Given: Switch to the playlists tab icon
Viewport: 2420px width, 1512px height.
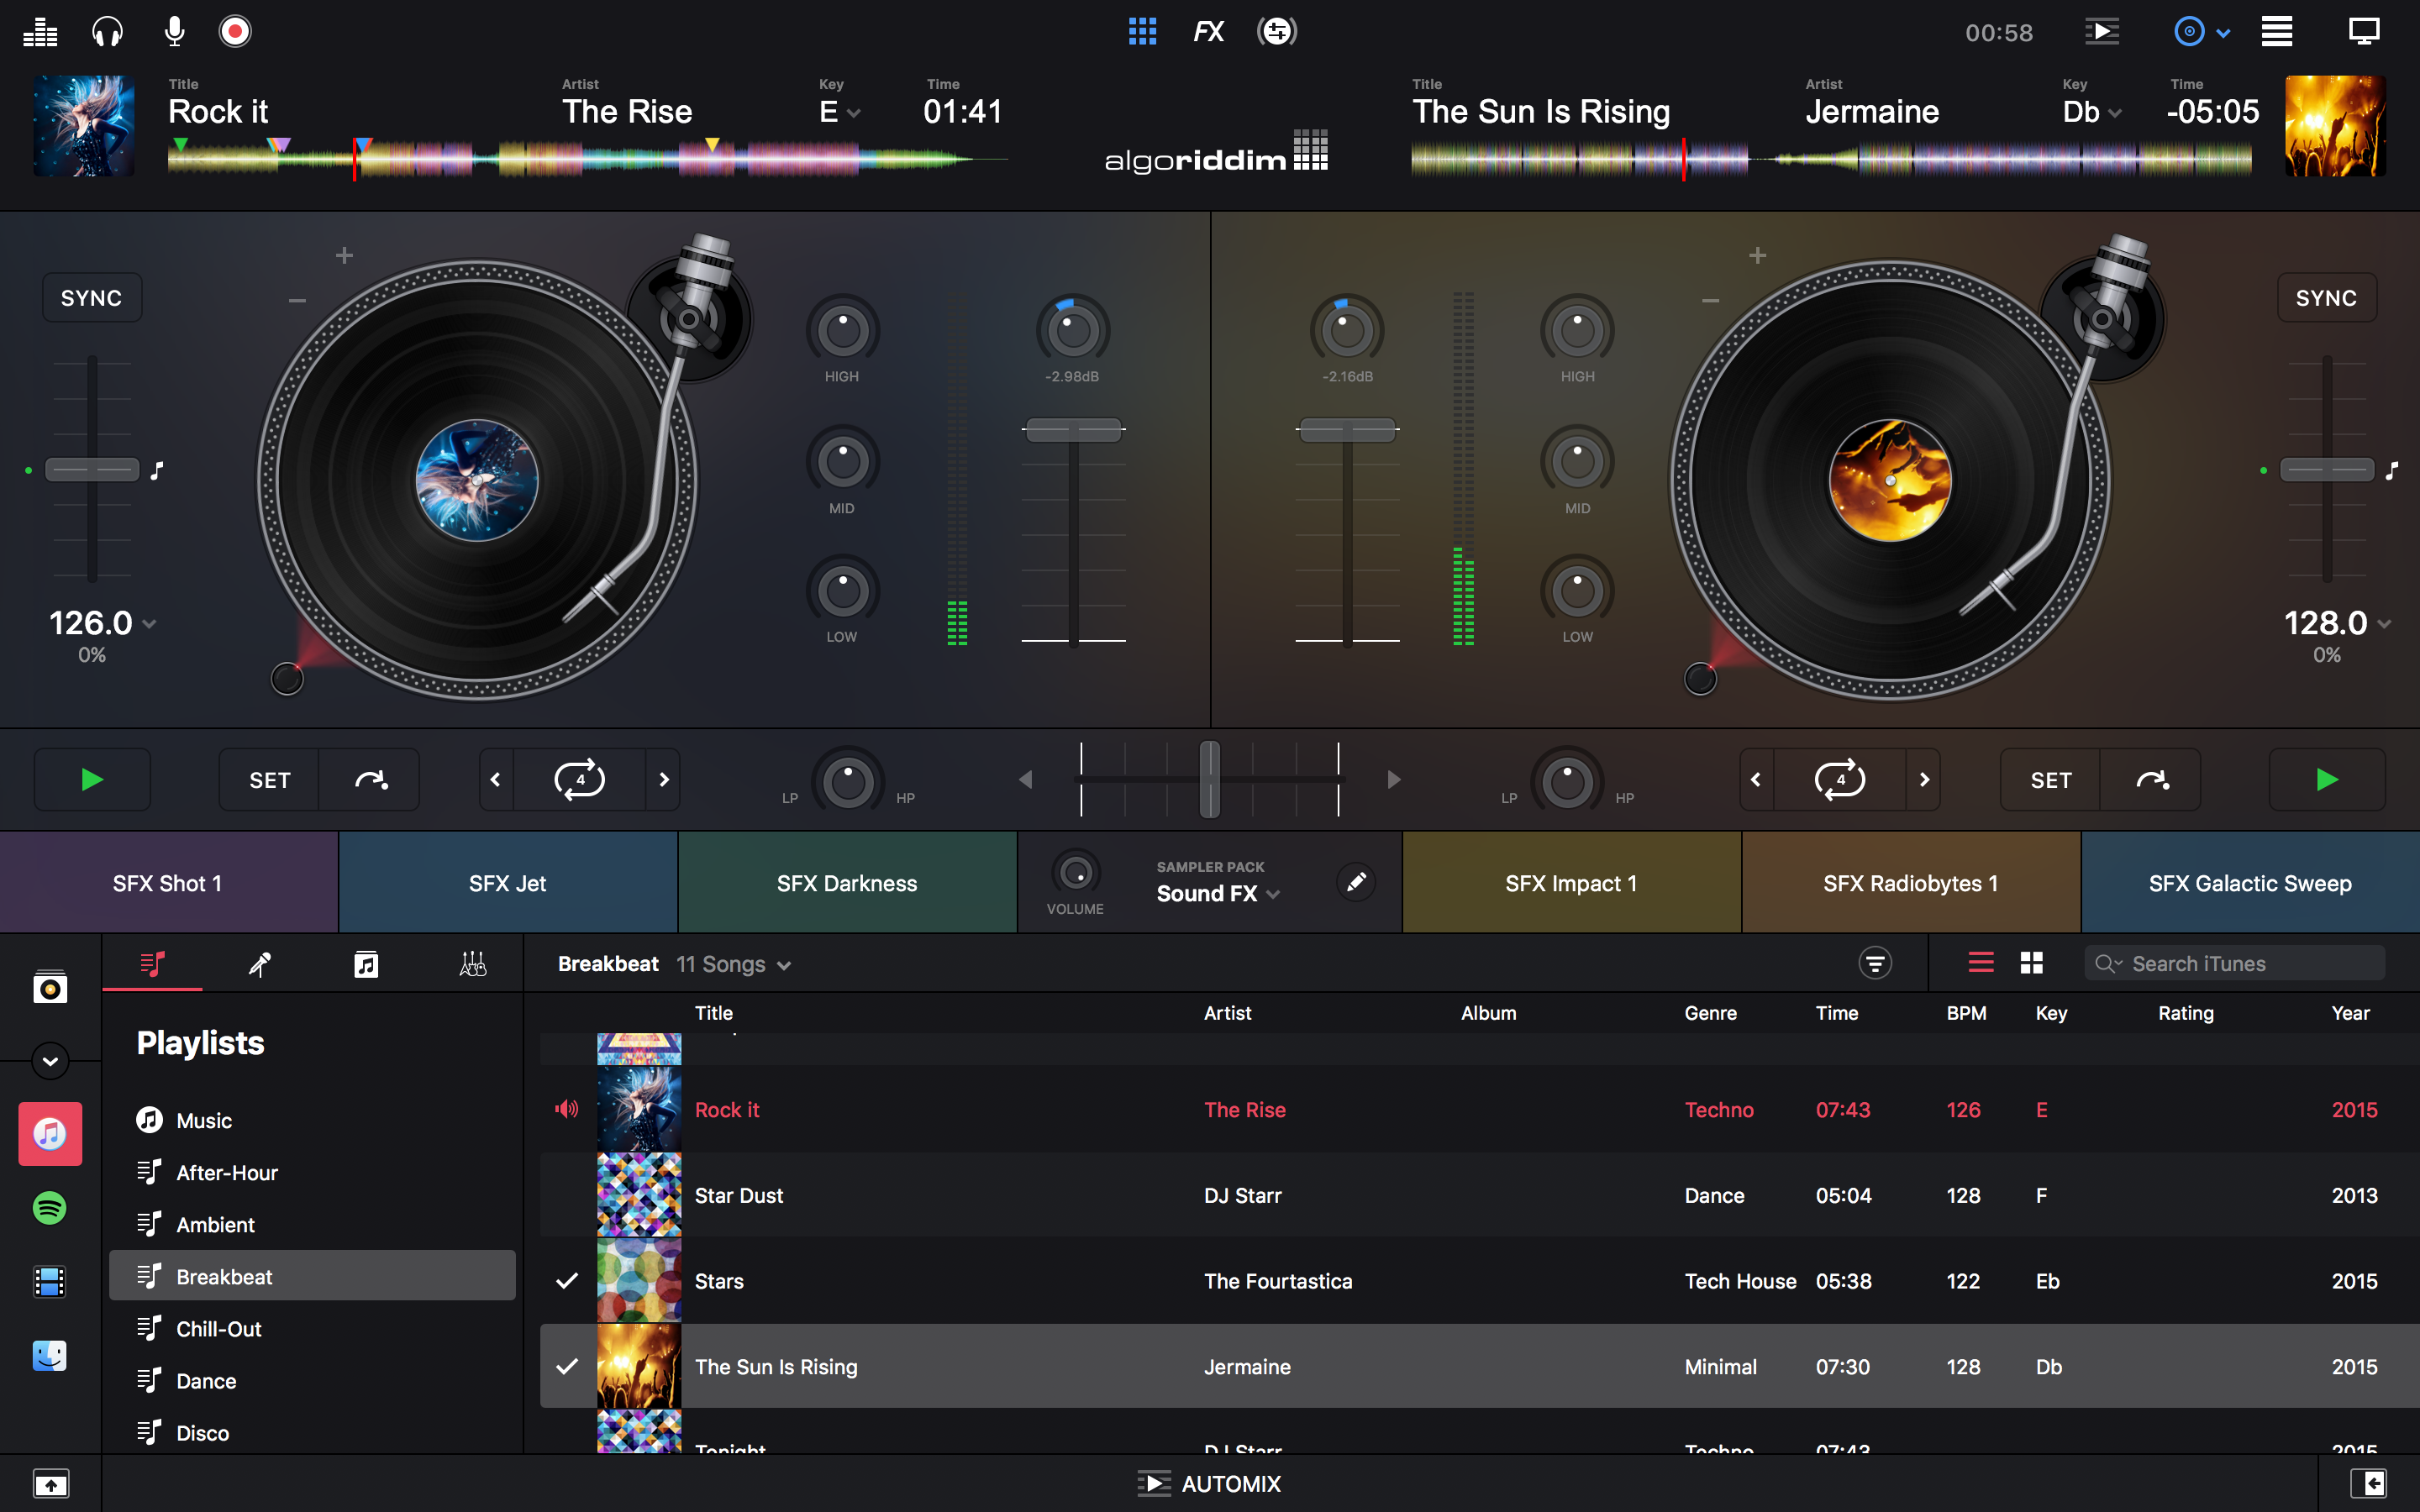Looking at the screenshot, I should tap(152, 964).
